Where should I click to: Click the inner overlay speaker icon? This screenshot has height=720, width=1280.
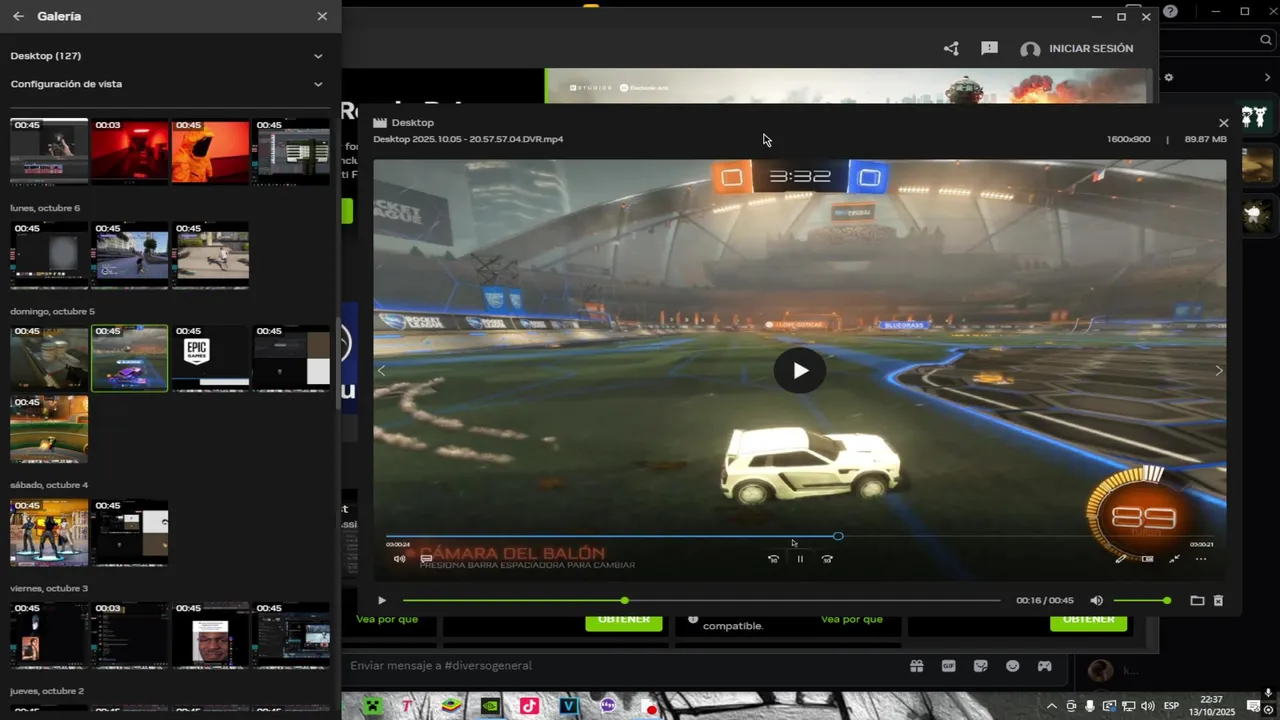coord(399,559)
